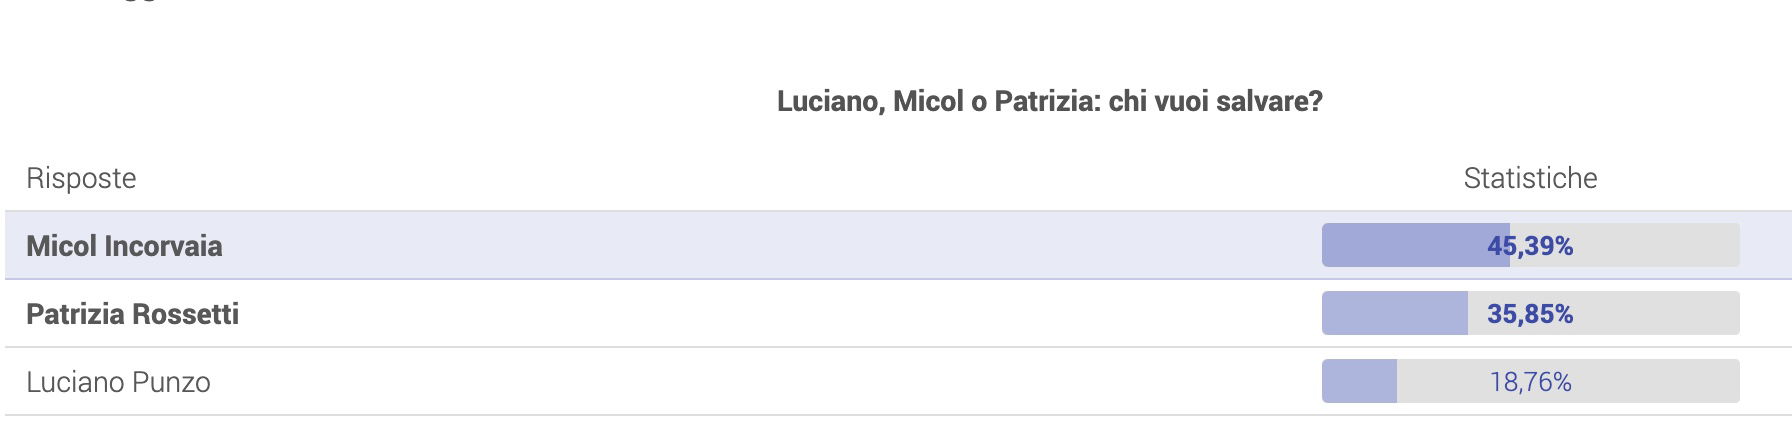This screenshot has width=1792, height=446.
Task: Click the blue filled part of Luciano's bar
Action: (1359, 381)
